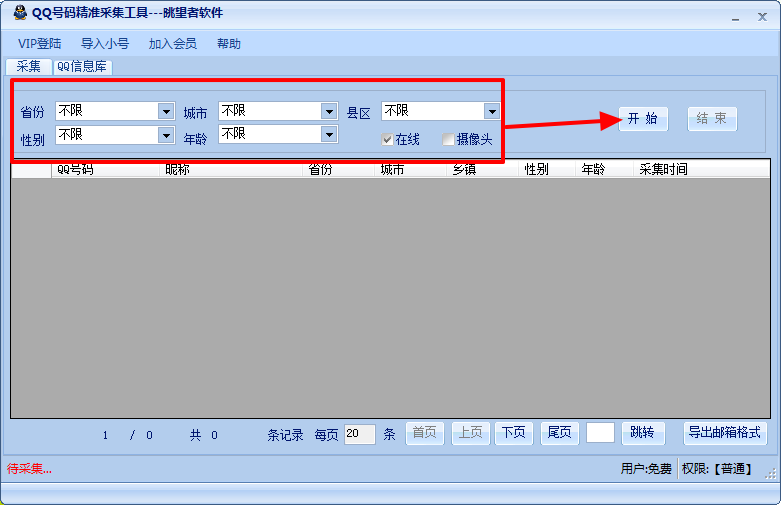
Task: Click the 下页 next page button
Action: pos(514,433)
